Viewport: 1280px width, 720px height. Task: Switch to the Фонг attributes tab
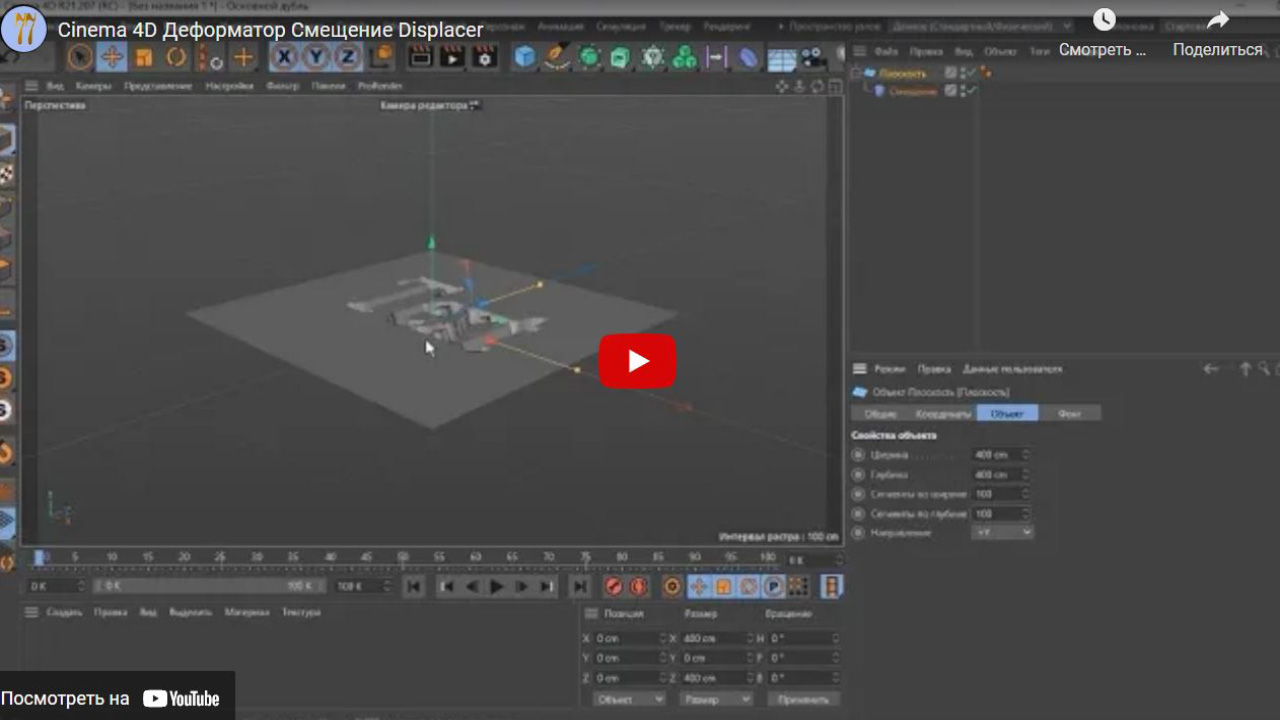[x=1070, y=413]
